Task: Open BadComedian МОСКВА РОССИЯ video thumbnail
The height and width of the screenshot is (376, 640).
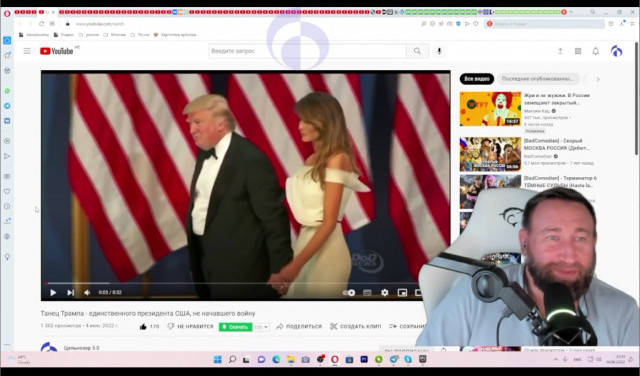Action: point(490,154)
